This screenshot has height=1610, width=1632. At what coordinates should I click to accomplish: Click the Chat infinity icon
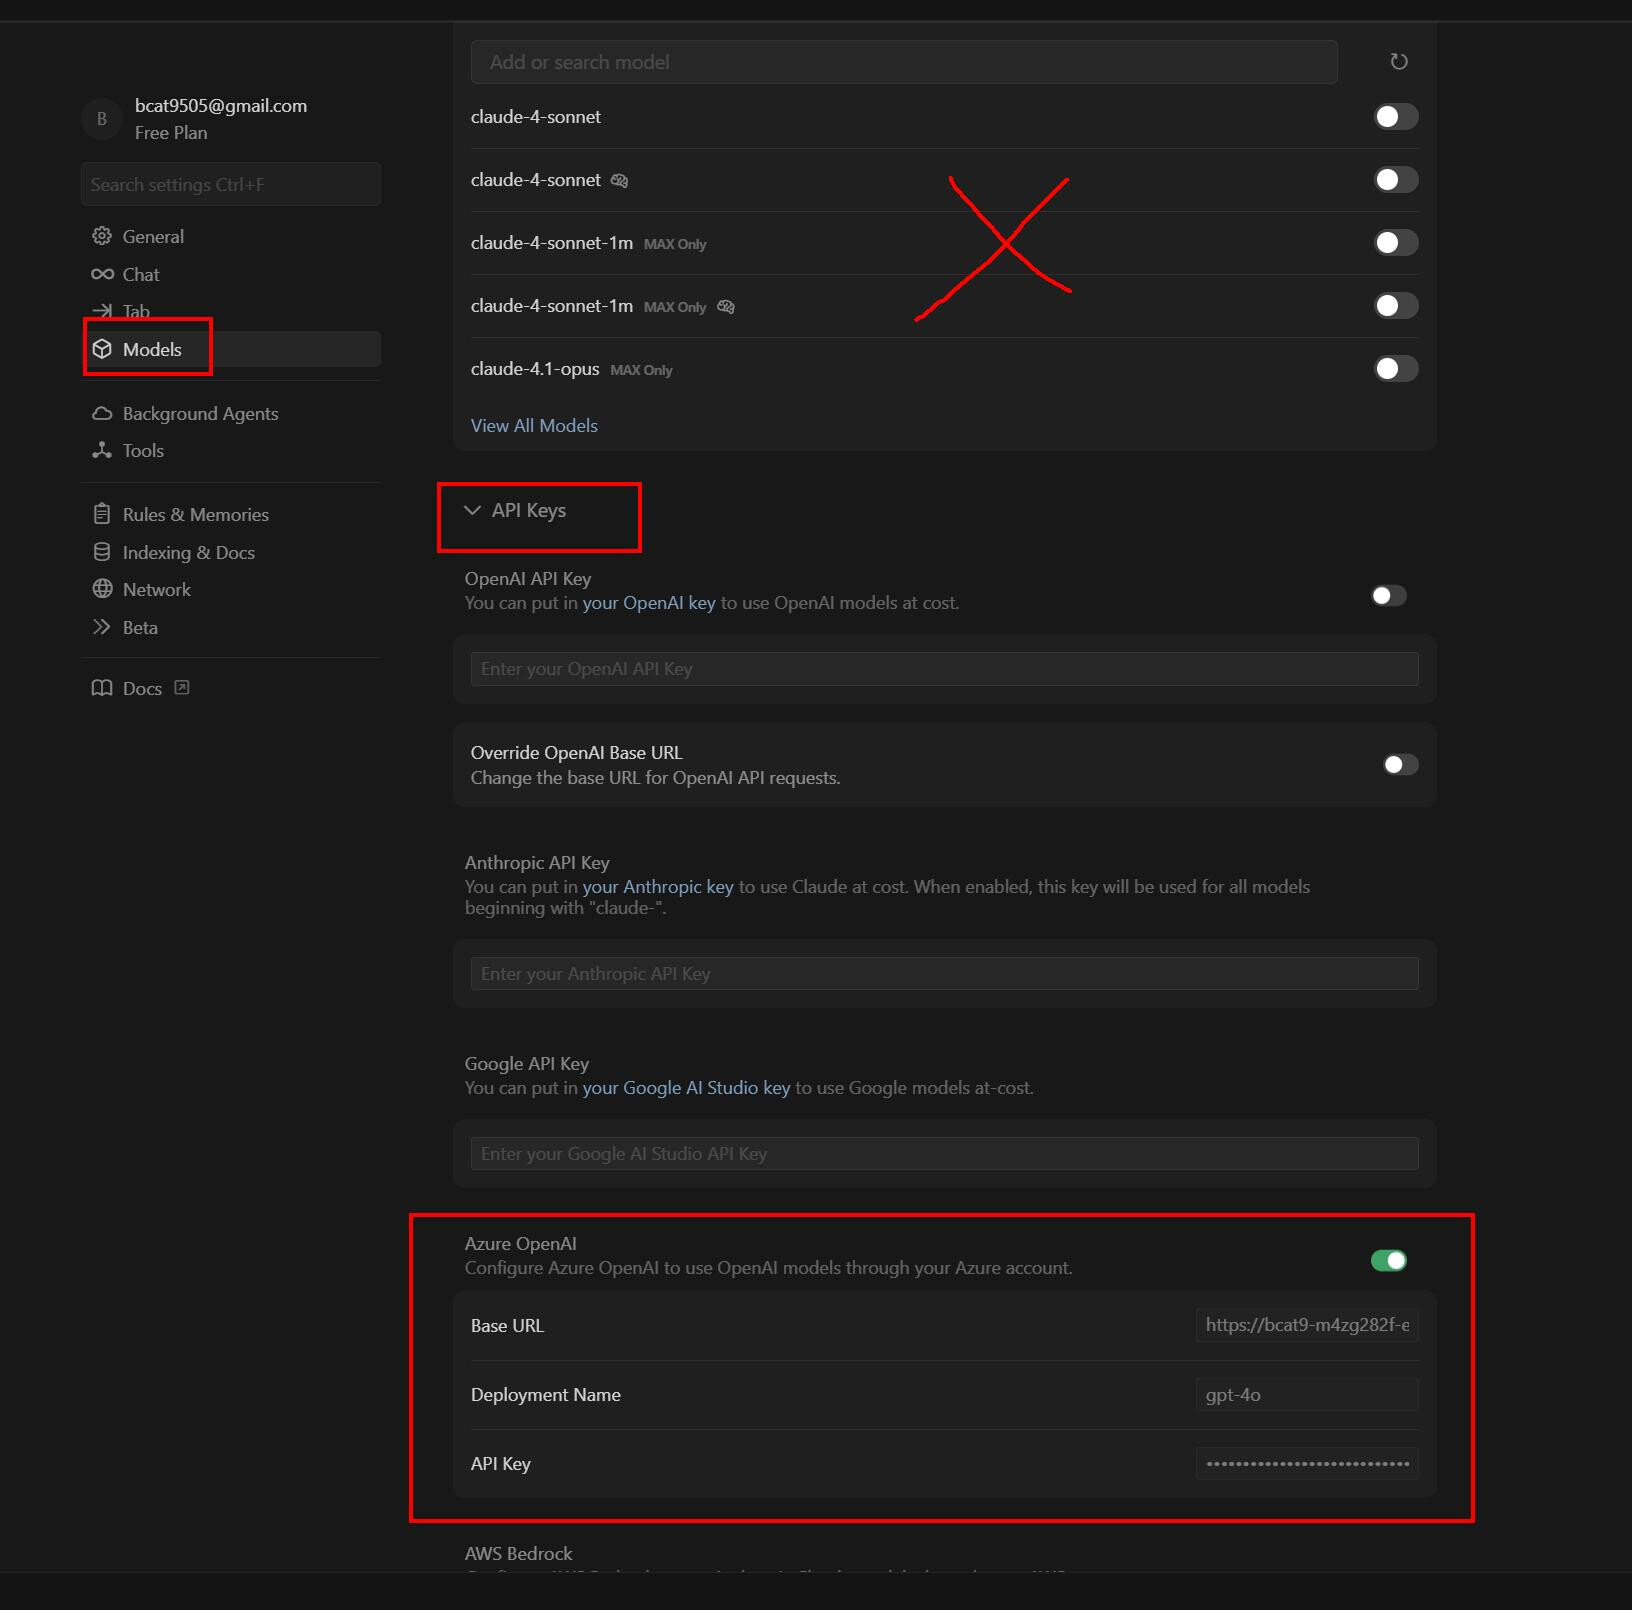point(102,274)
